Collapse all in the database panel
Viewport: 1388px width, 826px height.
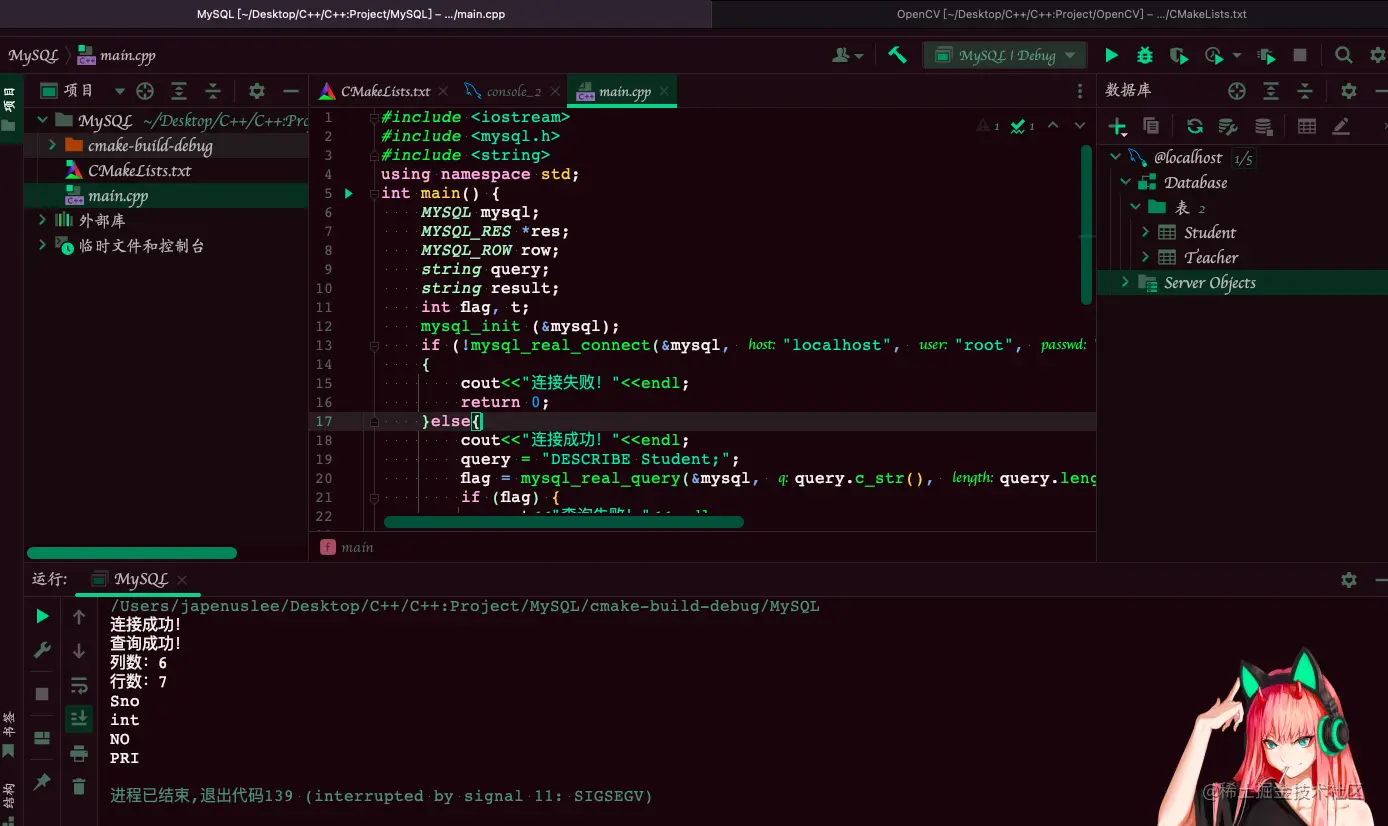coord(1304,91)
